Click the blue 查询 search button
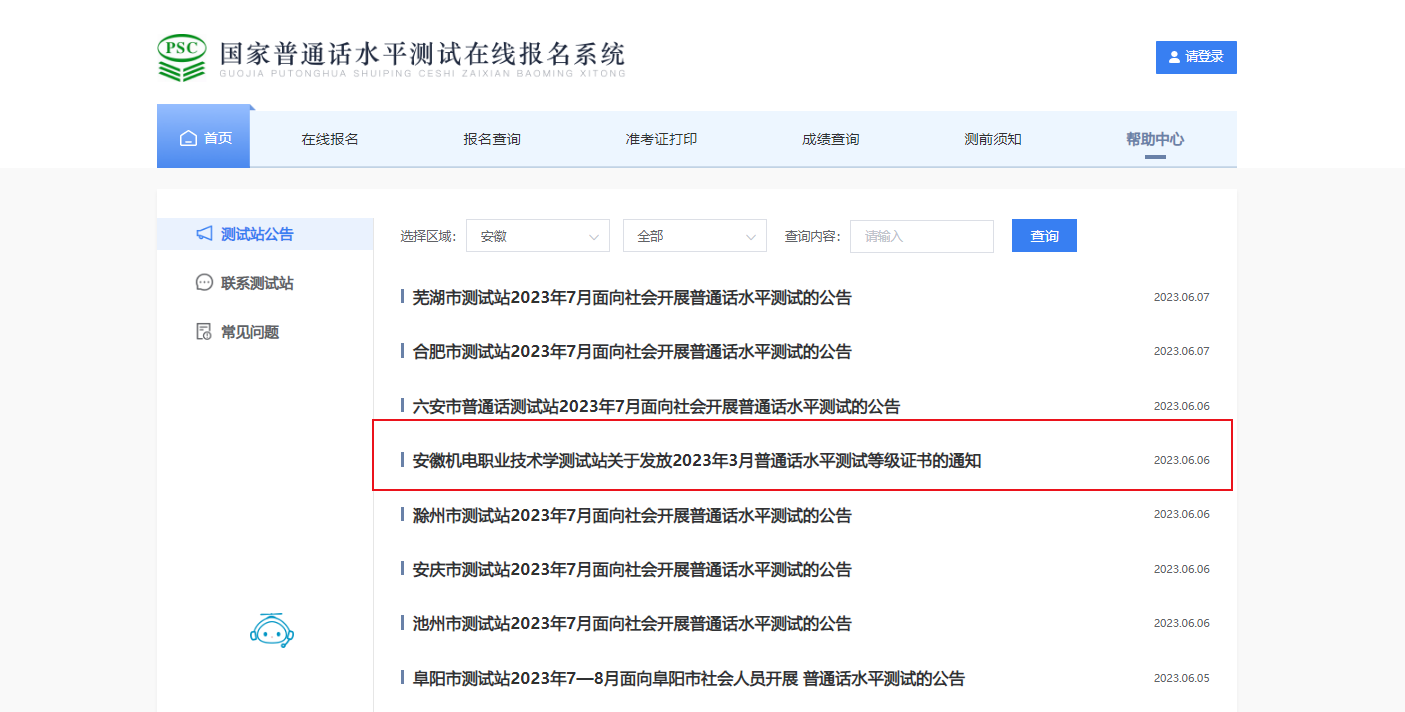 tap(1044, 236)
